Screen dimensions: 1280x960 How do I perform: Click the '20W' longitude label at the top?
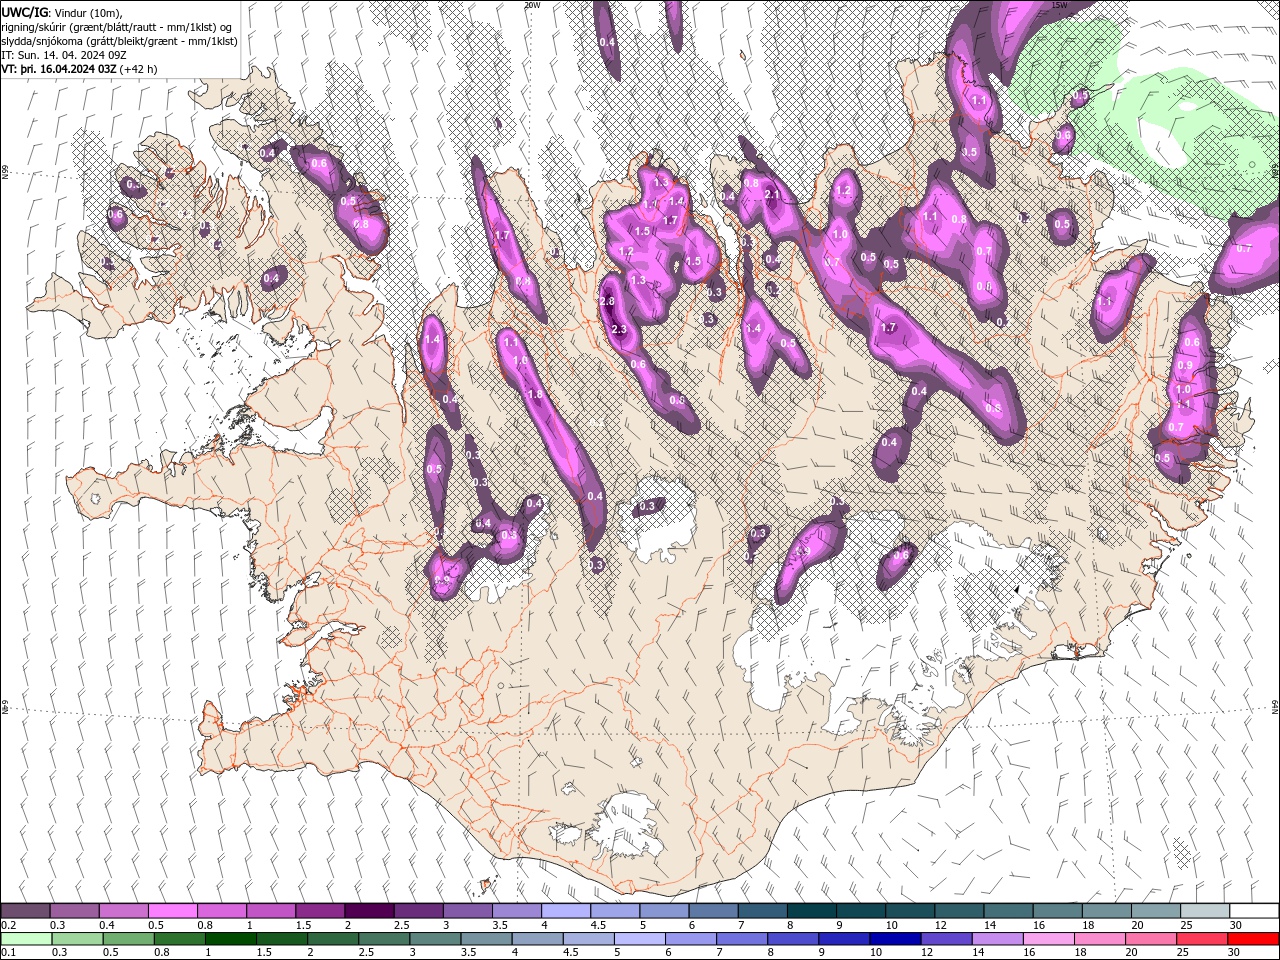pos(532,5)
